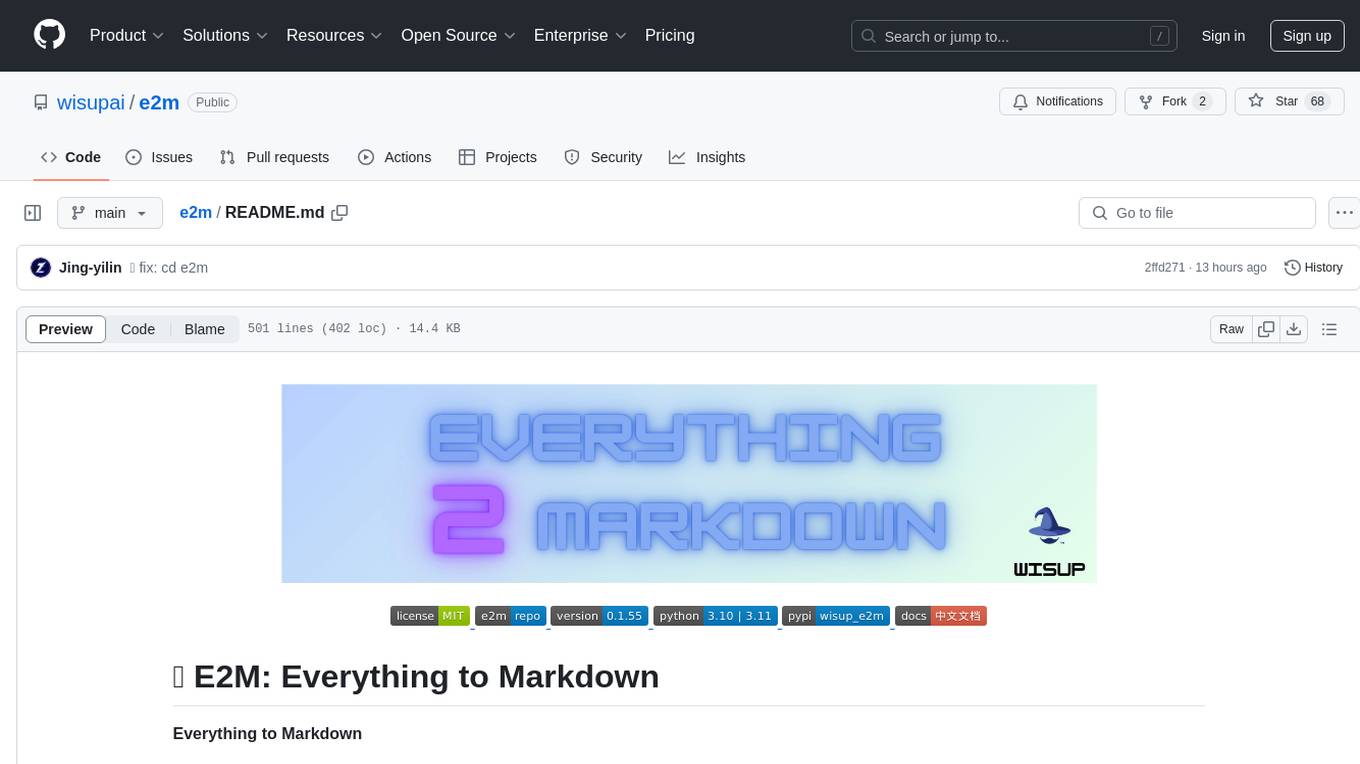
Task: Click the docs 中文文档 badge
Action: pyautogui.click(x=941, y=616)
